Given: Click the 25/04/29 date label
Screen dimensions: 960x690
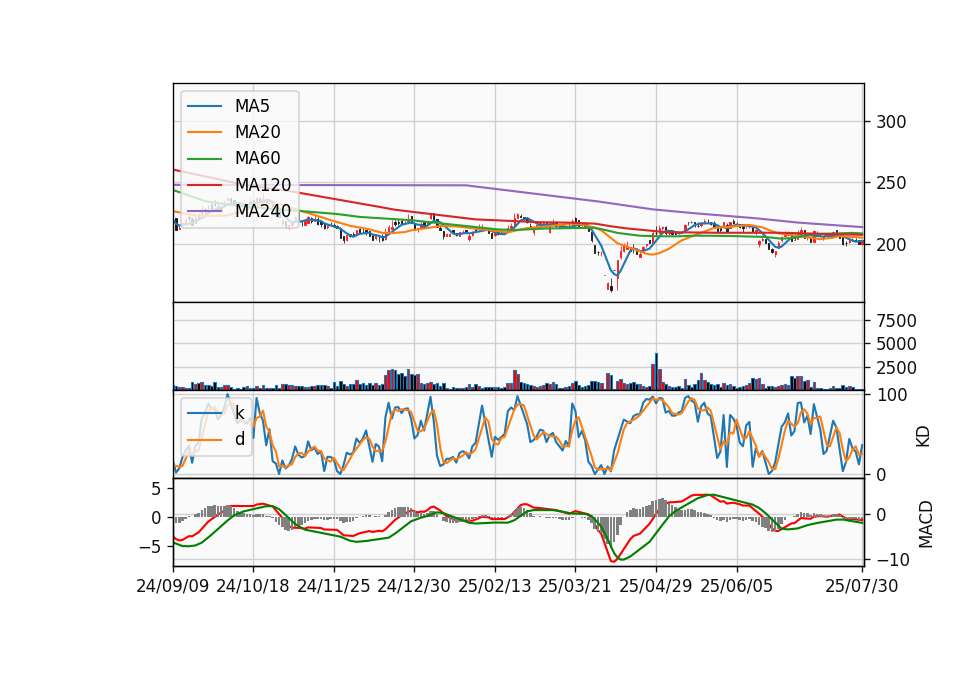Looking at the screenshot, I should (656, 586).
